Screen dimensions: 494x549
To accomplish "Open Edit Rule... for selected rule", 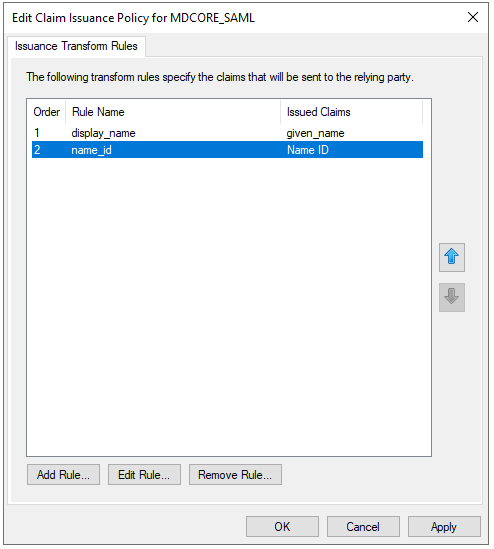I will (x=144, y=474).
